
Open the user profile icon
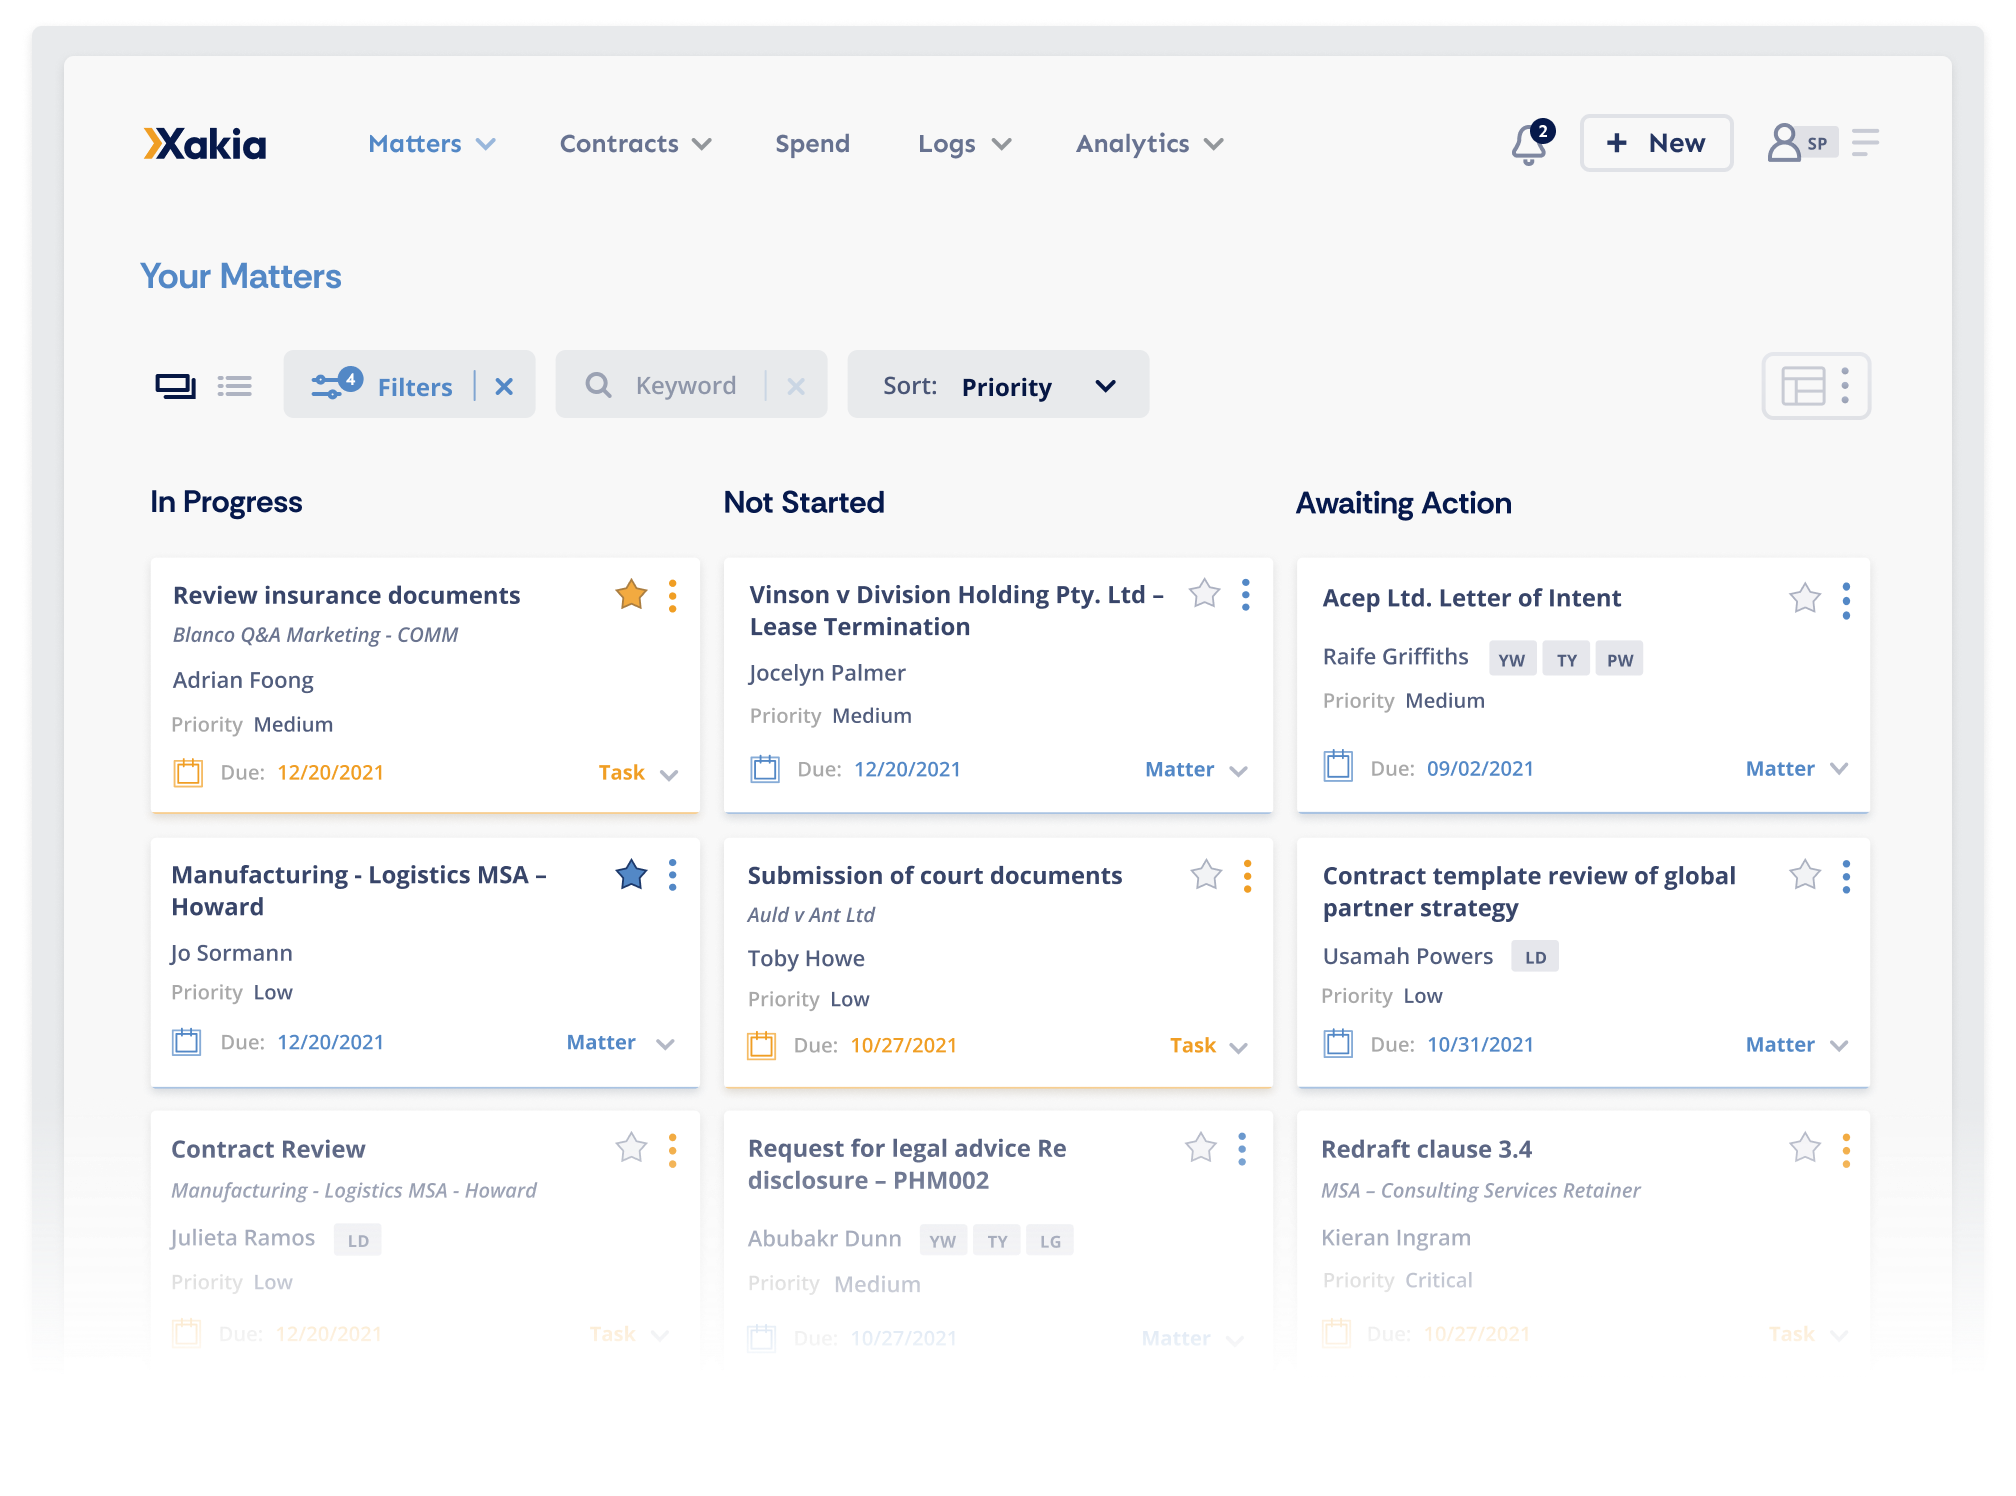click(1784, 143)
